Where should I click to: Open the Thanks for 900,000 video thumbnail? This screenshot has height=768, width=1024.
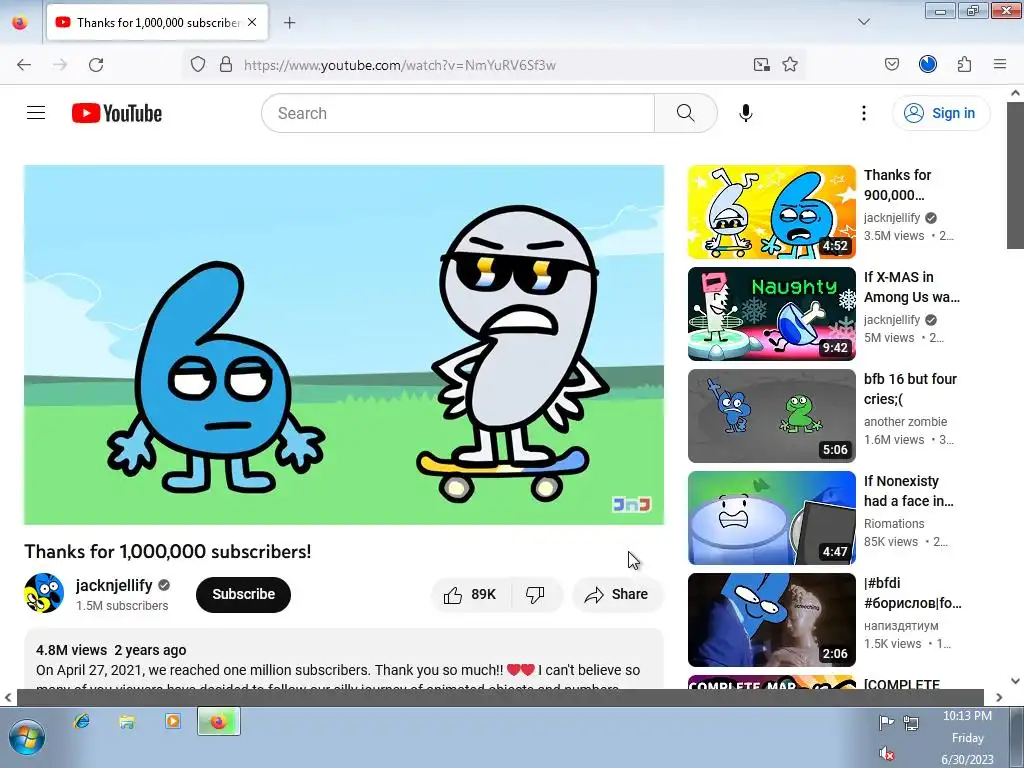[771, 212]
